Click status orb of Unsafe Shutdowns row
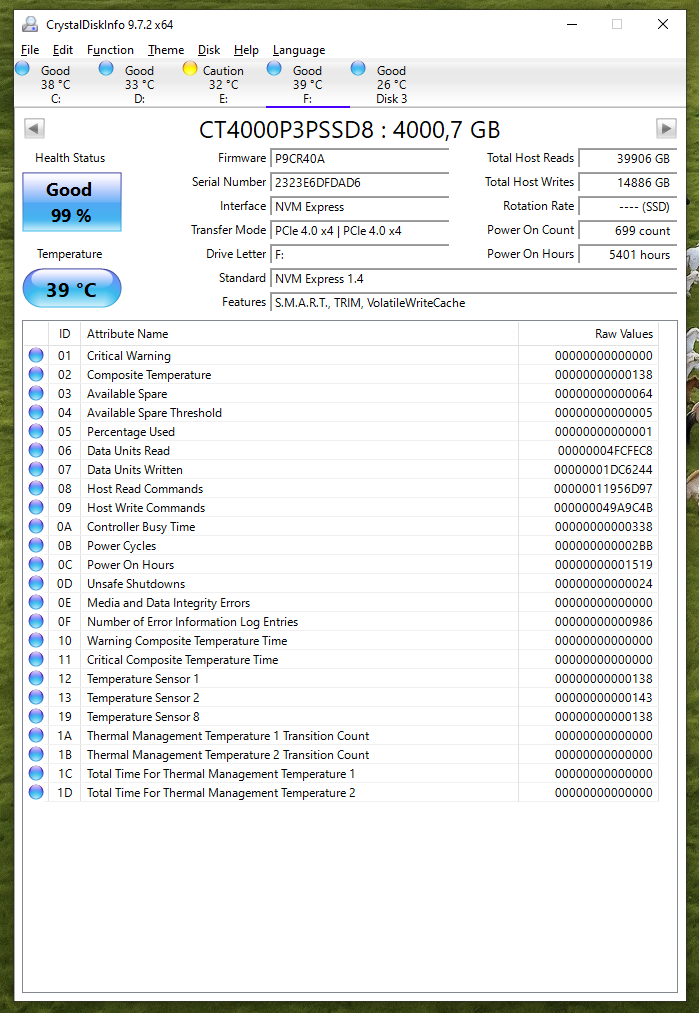The image size is (699, 1013). point(36,583)
